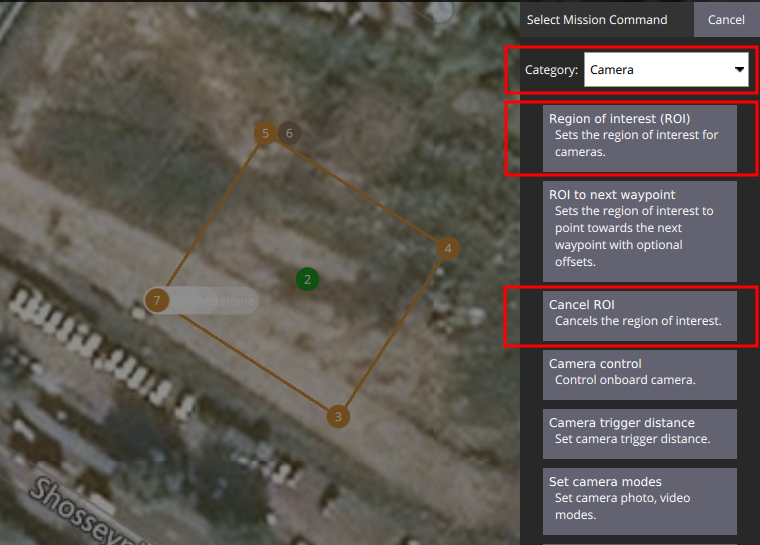Open the Category dropdown arrow
760x545 pixels.
click(739, 69)
